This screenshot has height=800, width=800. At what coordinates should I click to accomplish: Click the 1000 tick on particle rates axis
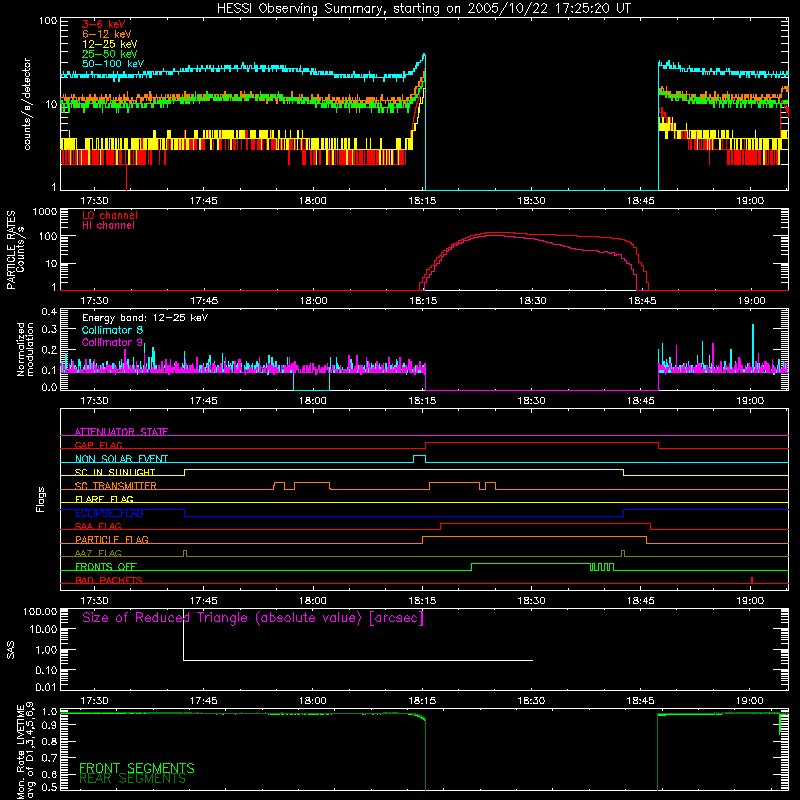[44, 211]
